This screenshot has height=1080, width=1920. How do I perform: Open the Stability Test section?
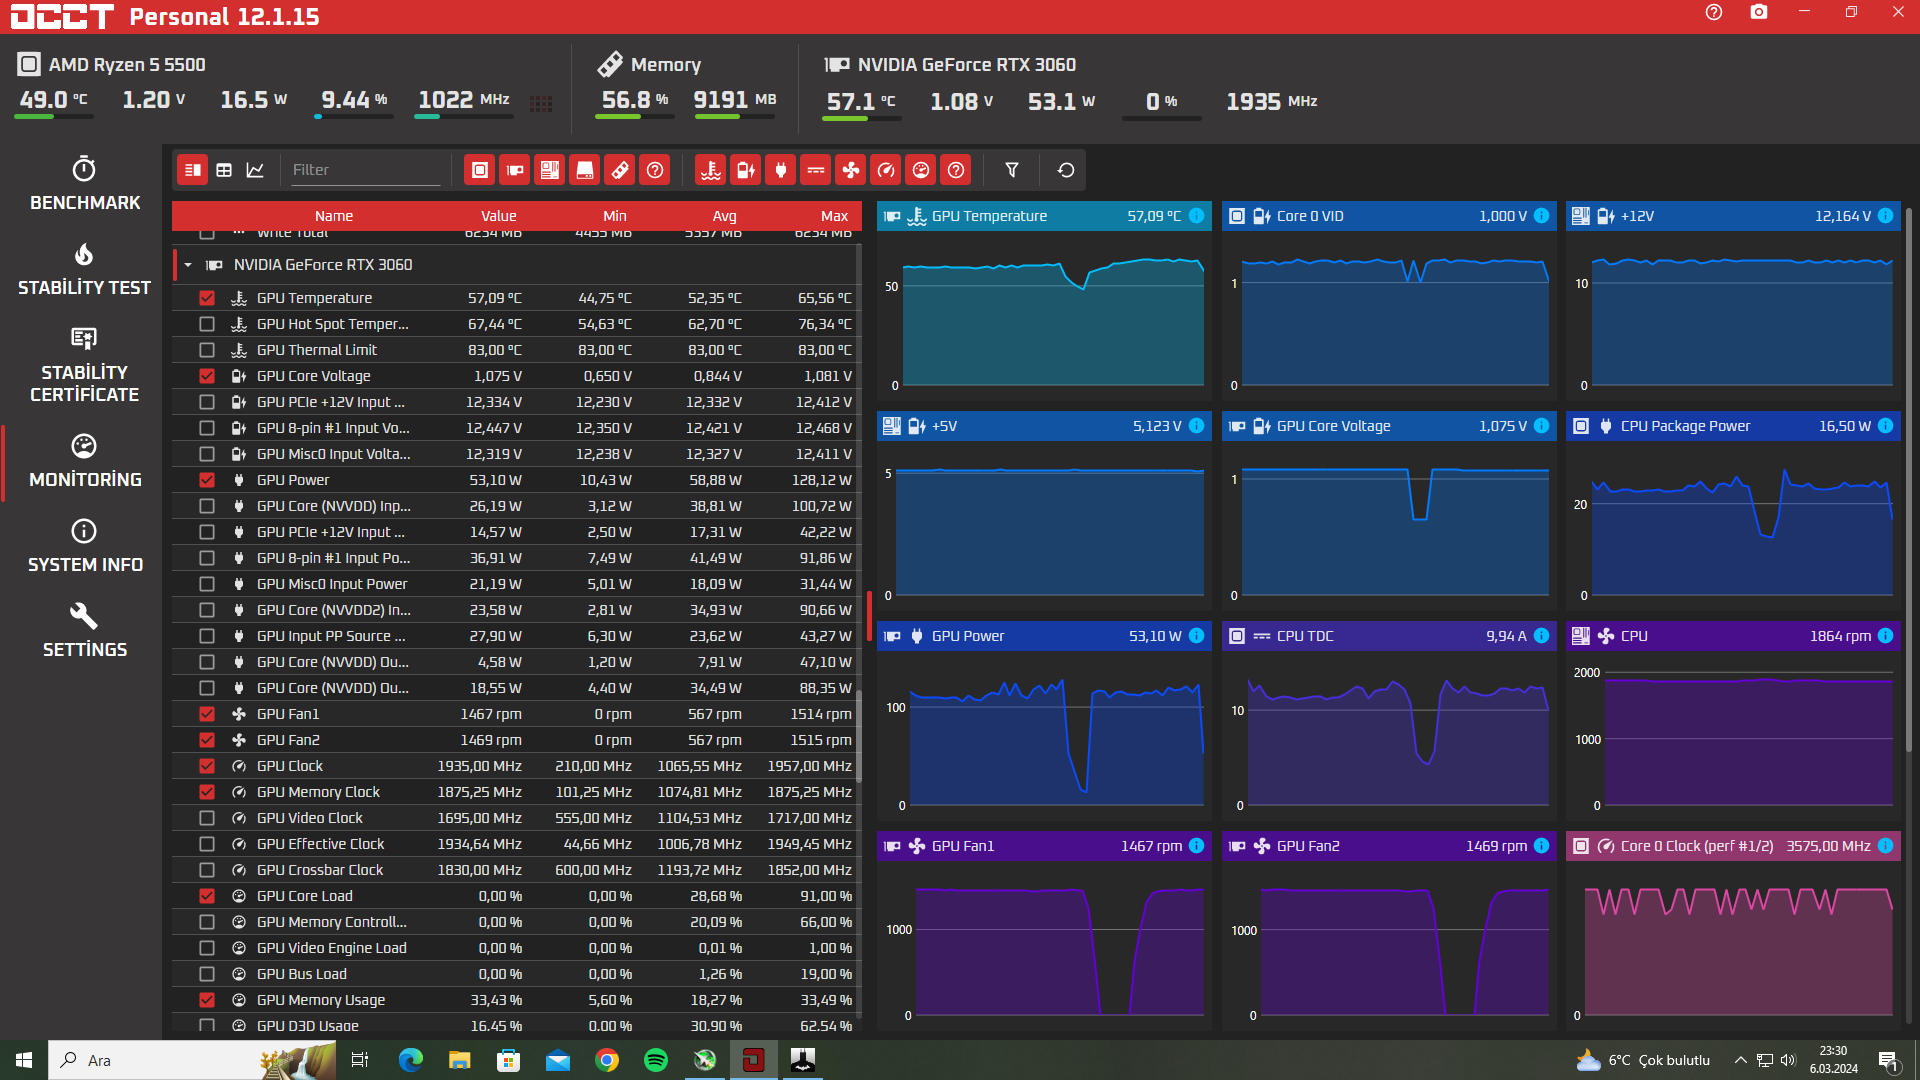coord(84,269)
